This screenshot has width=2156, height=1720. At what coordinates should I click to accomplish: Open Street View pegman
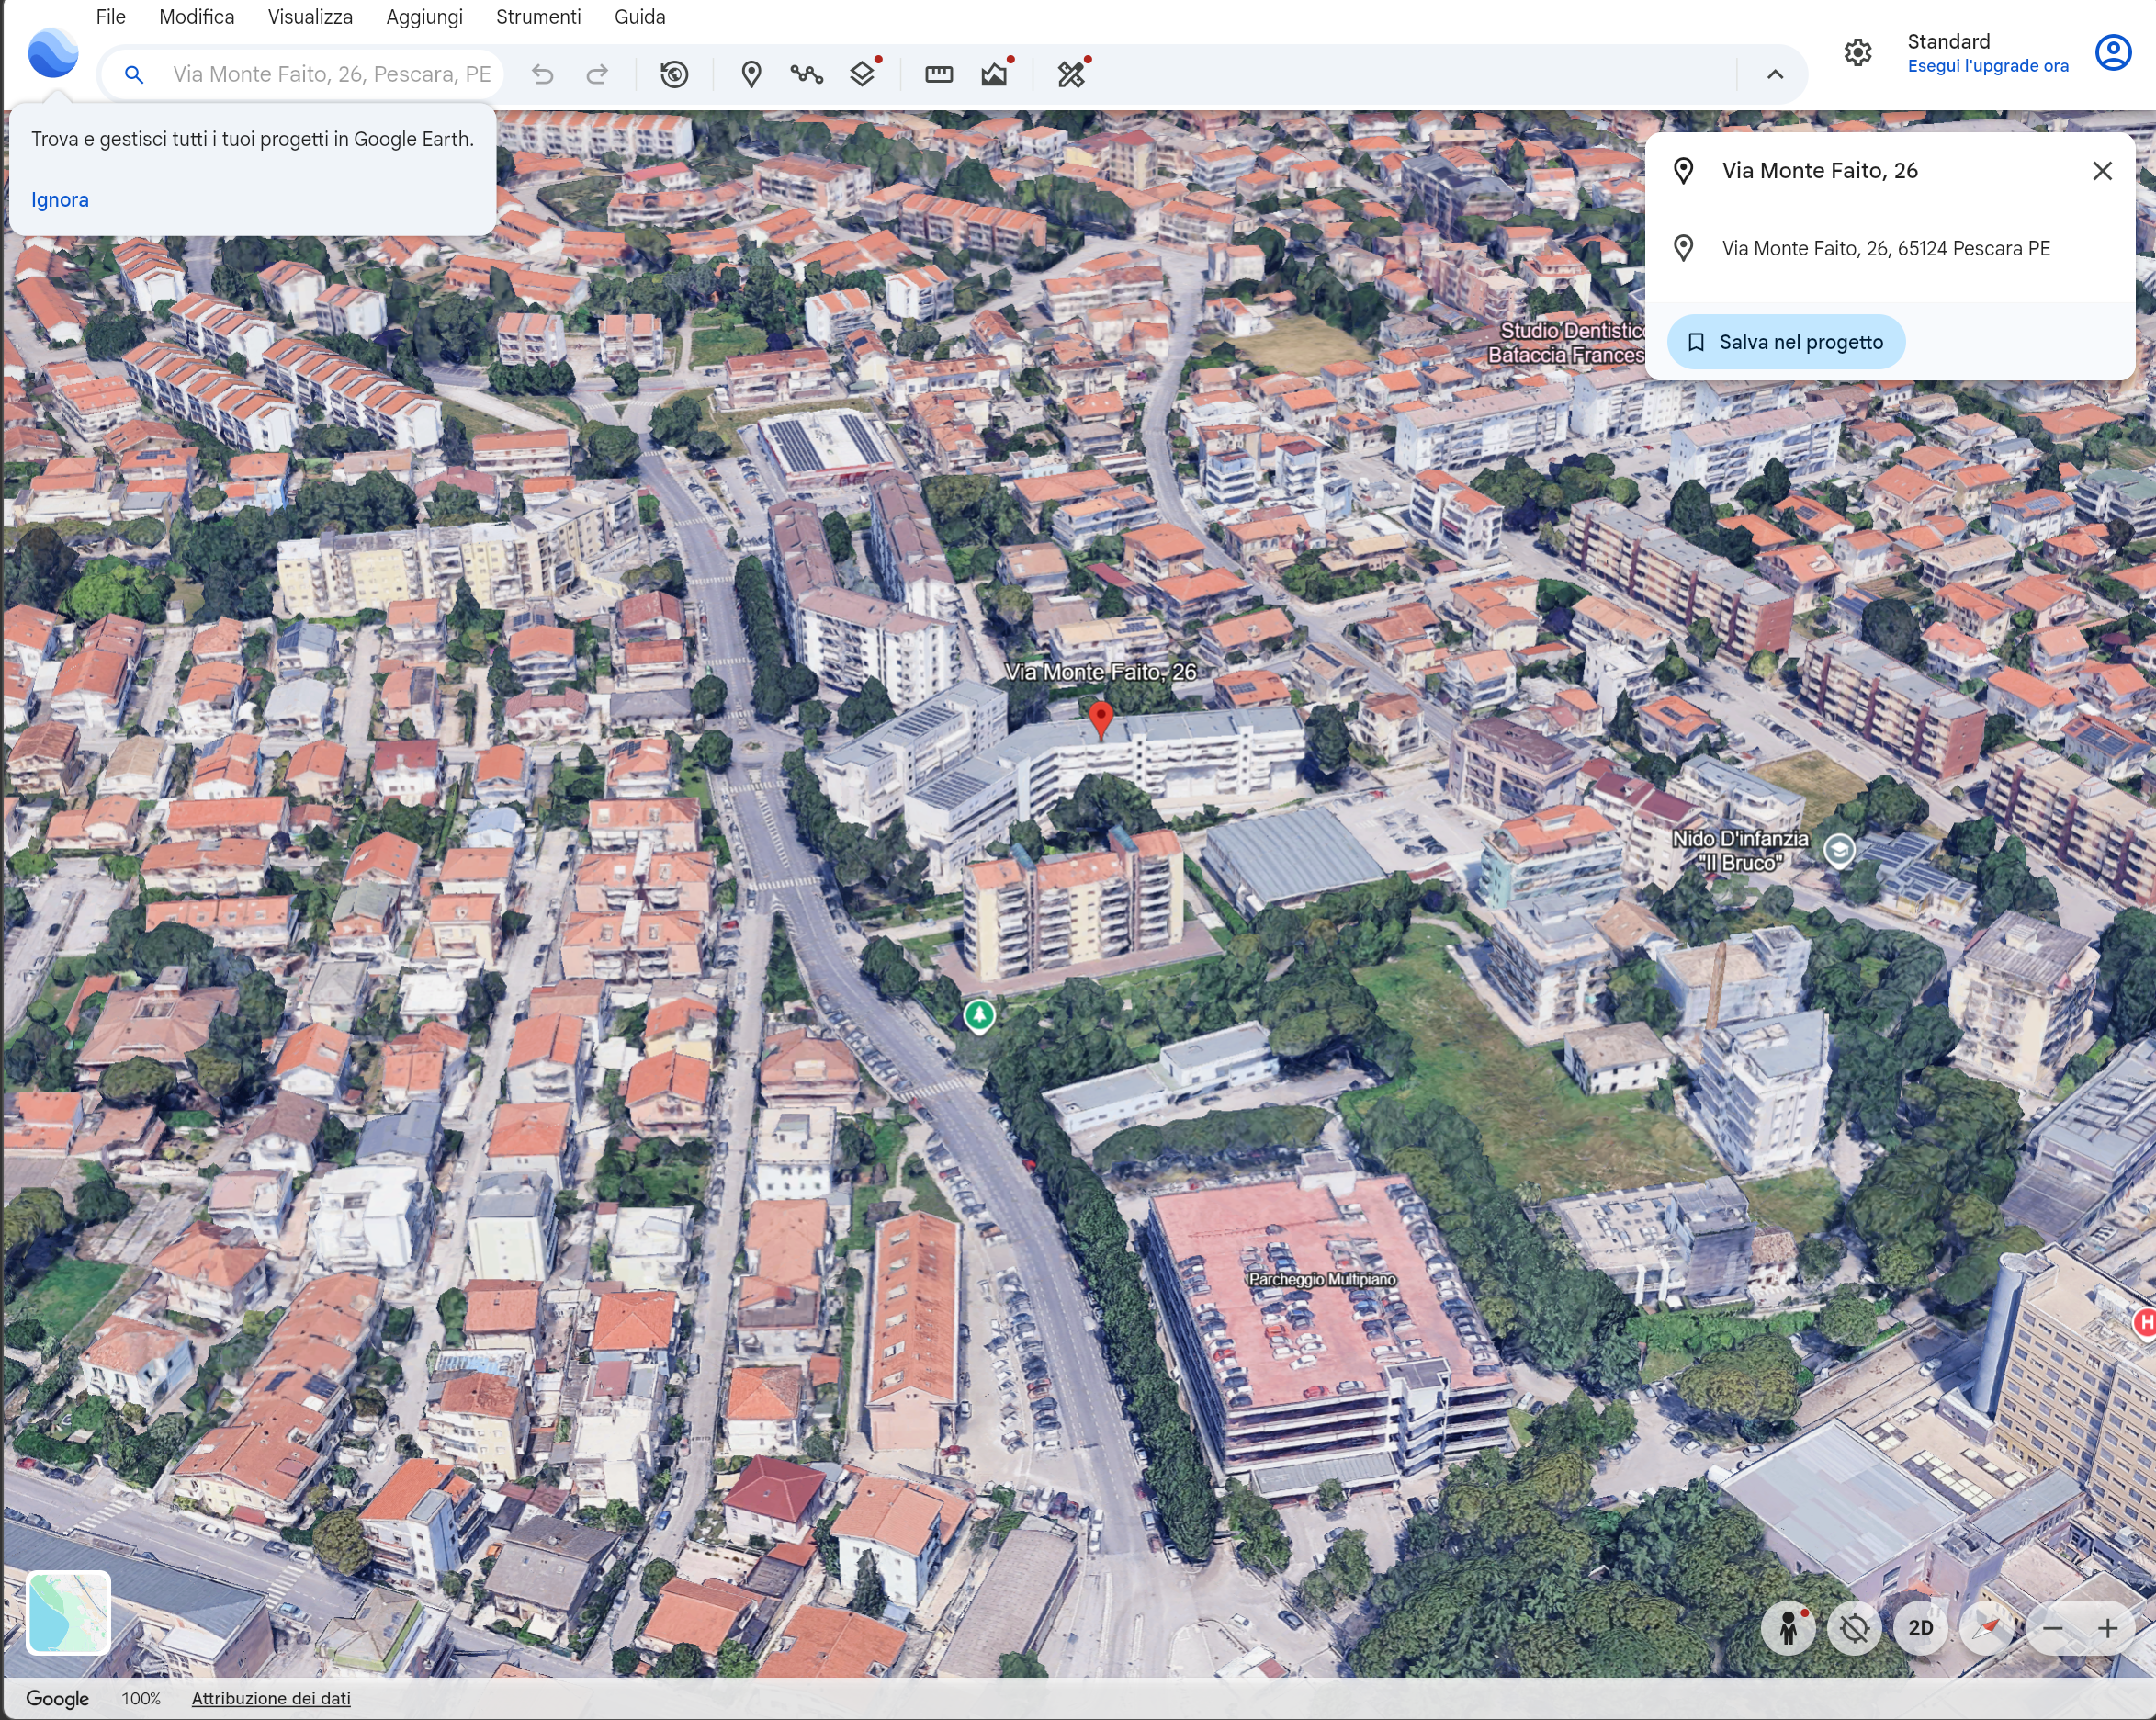click(1788, 1628)
